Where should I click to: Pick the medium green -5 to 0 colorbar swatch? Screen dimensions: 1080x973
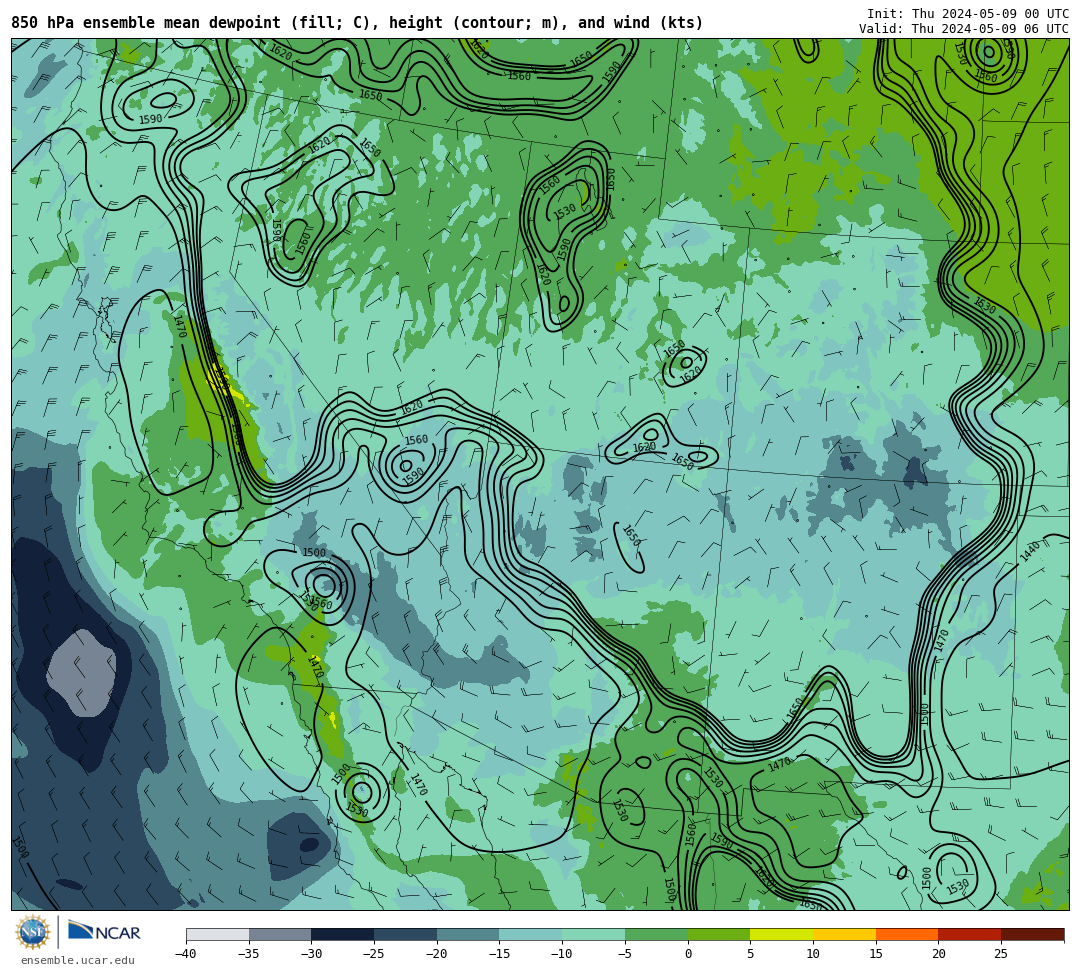[656, 934]
